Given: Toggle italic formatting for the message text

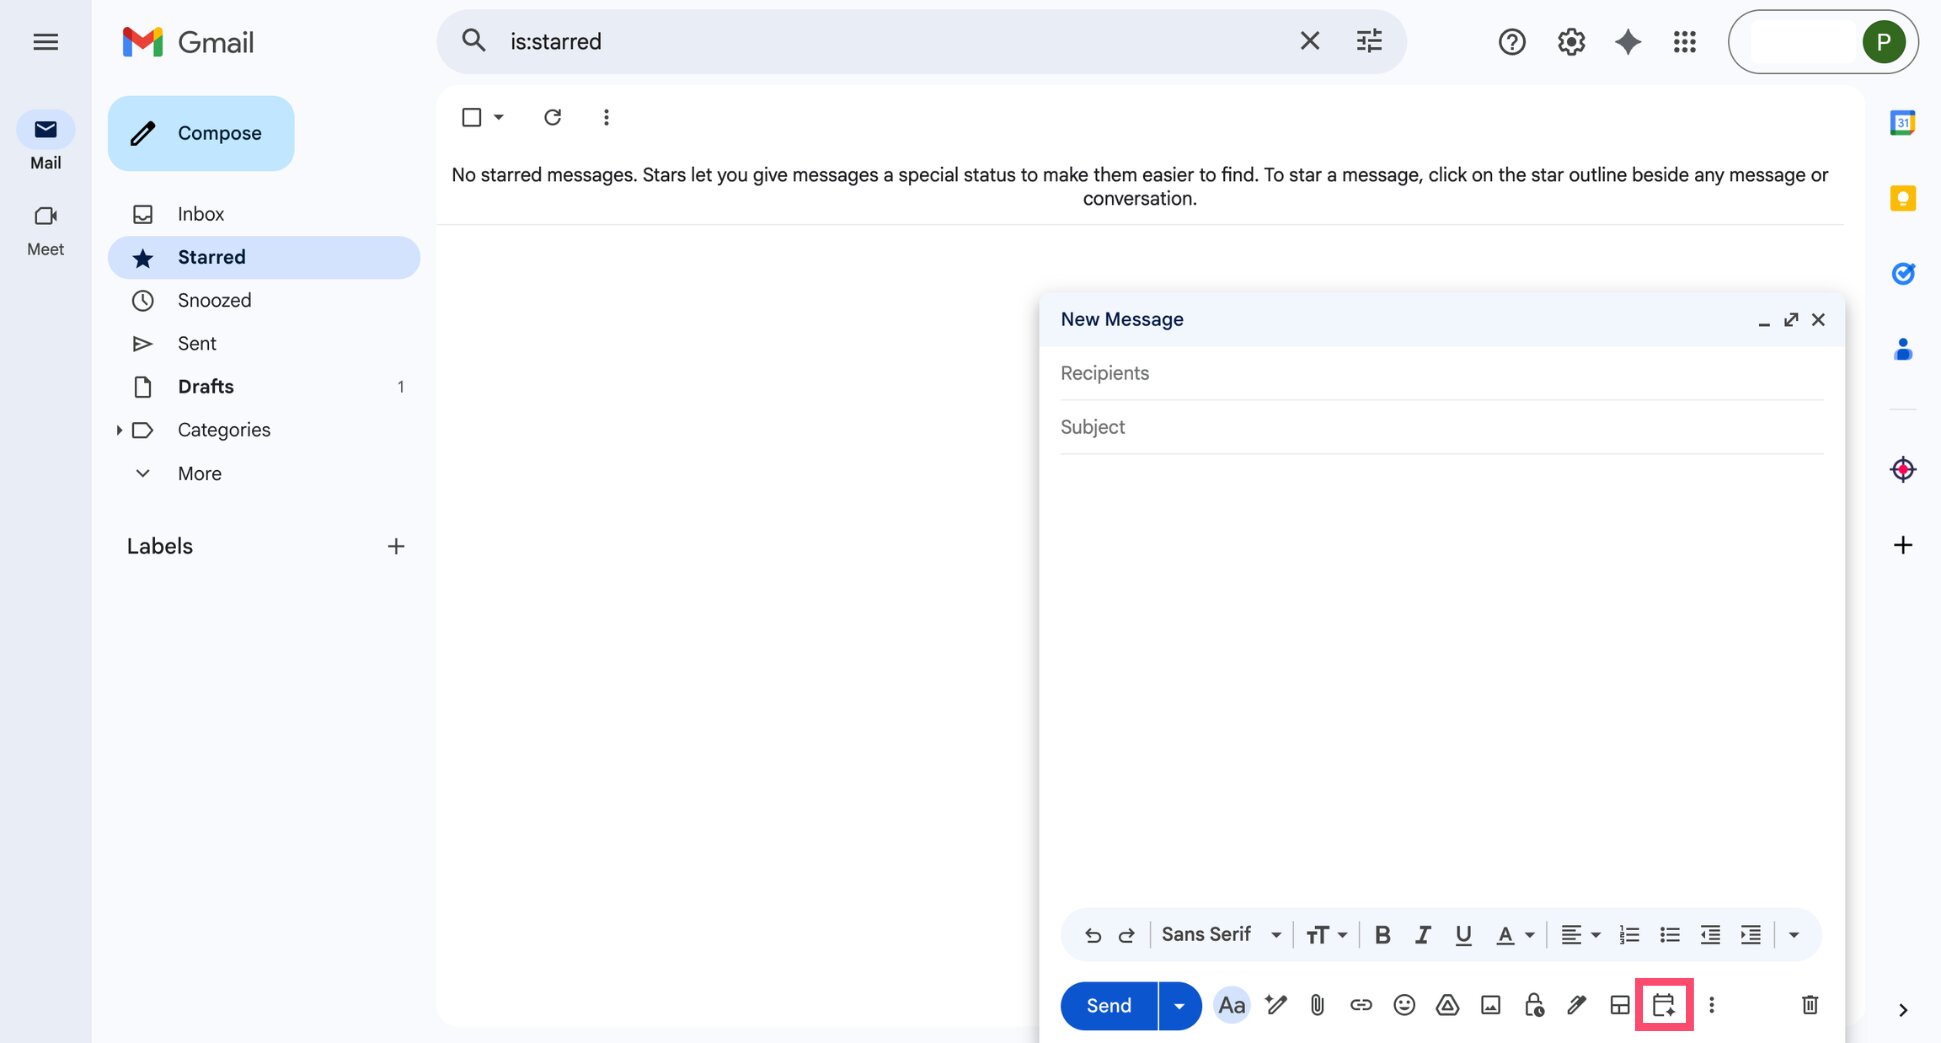Looking at the screenshot, I should click(x=1422, y=934).
